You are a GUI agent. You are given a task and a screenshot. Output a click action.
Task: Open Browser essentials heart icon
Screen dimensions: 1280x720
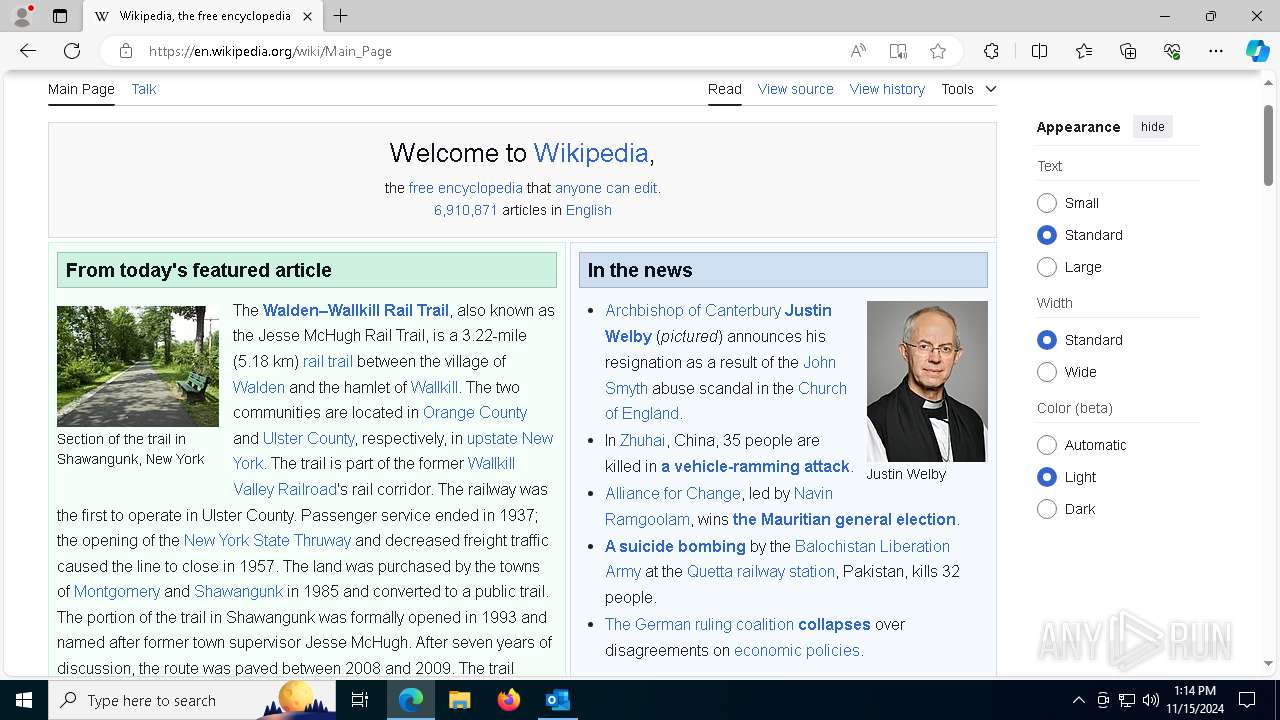click(1172, 51)
